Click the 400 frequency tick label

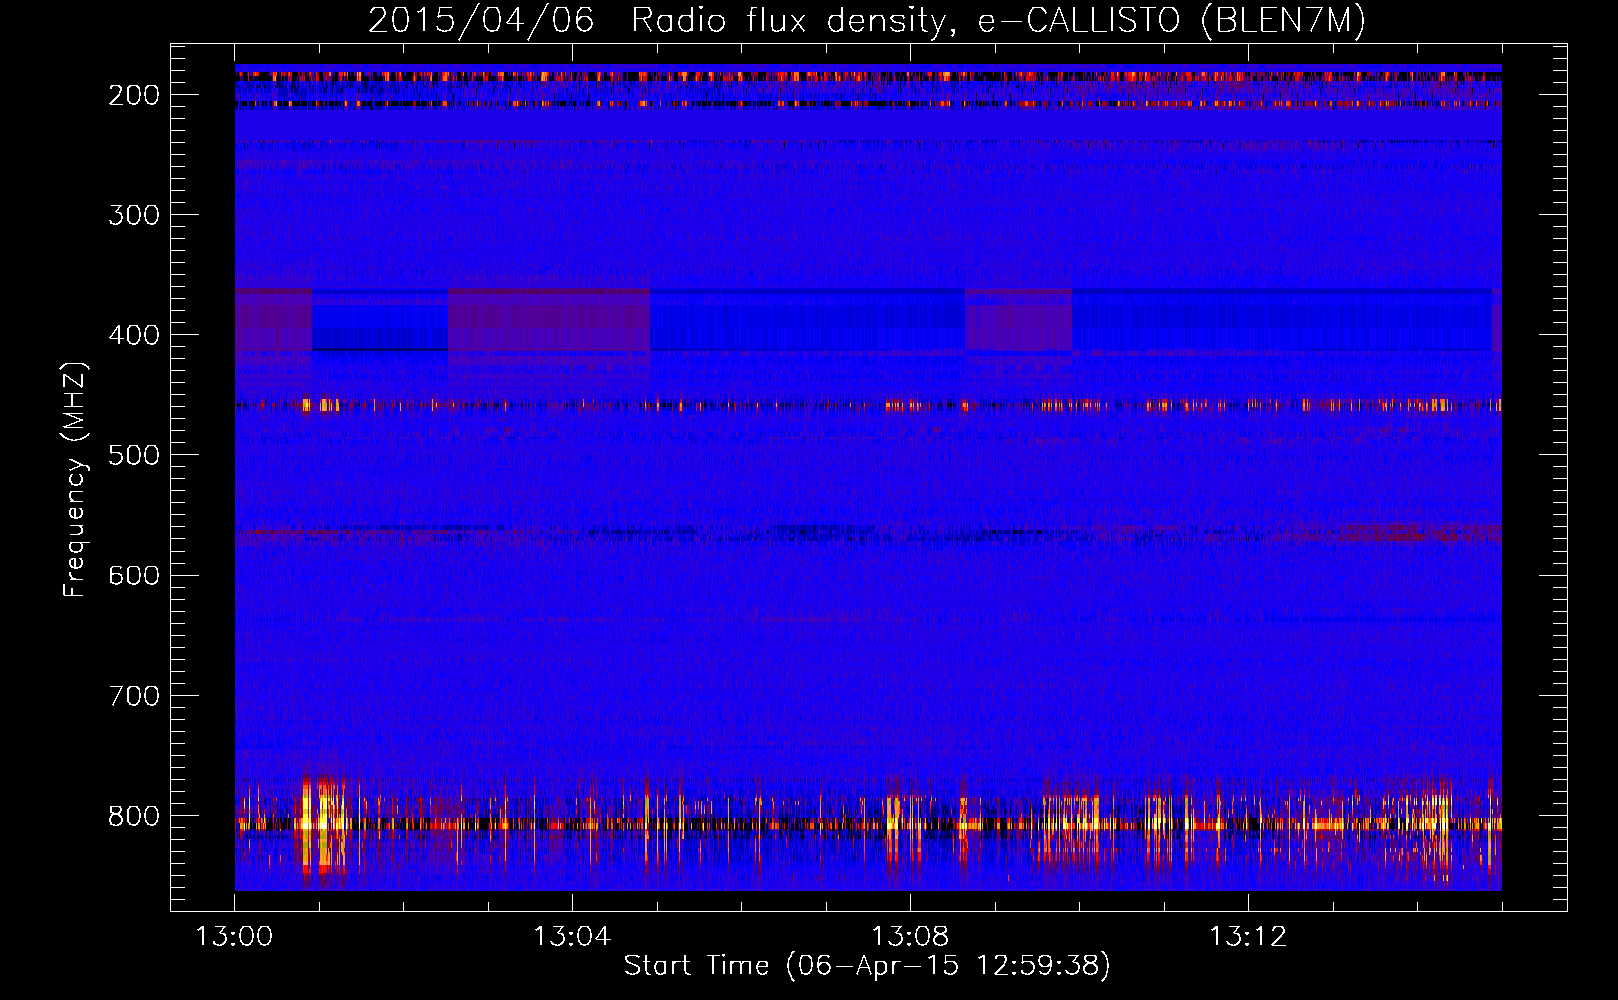134,335
